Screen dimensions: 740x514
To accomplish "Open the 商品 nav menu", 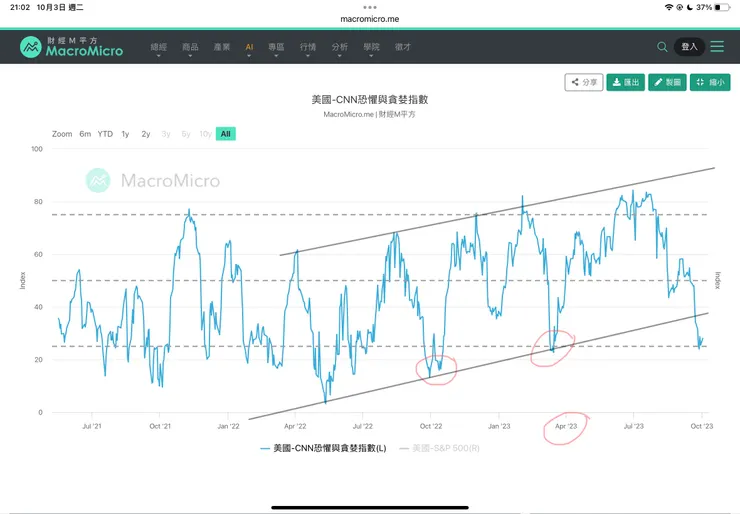I will [x=190, y=47].
